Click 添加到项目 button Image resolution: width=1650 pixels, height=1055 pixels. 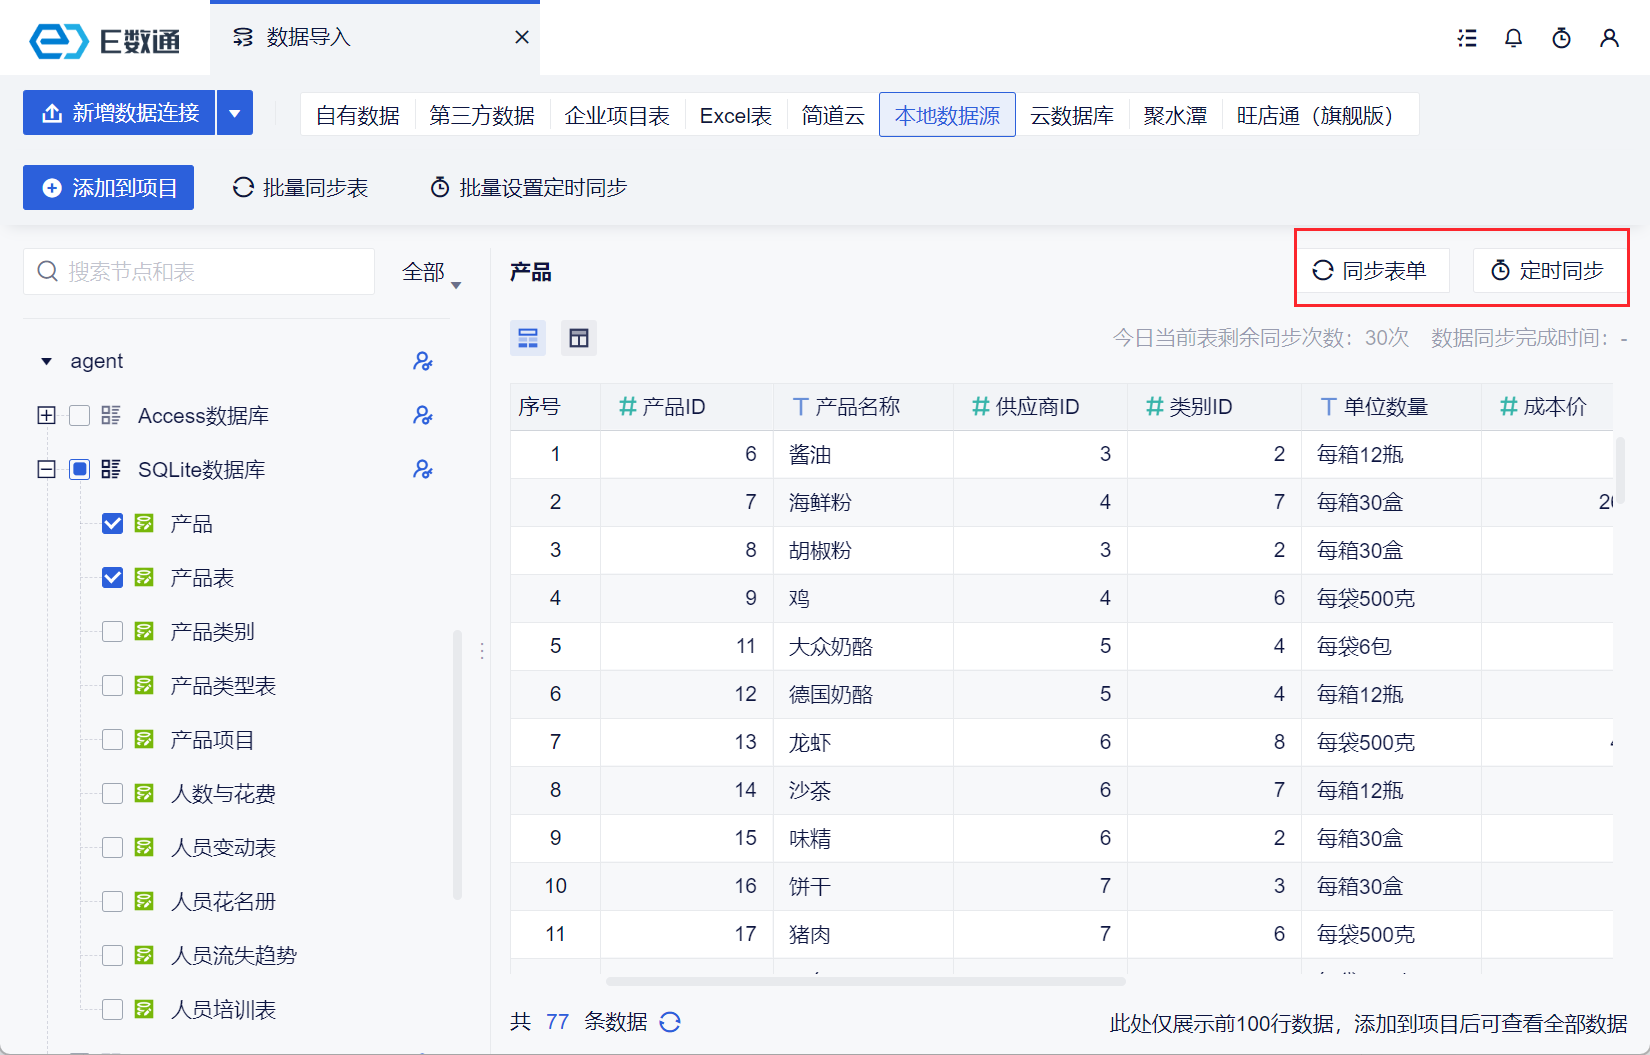(109, 188)
